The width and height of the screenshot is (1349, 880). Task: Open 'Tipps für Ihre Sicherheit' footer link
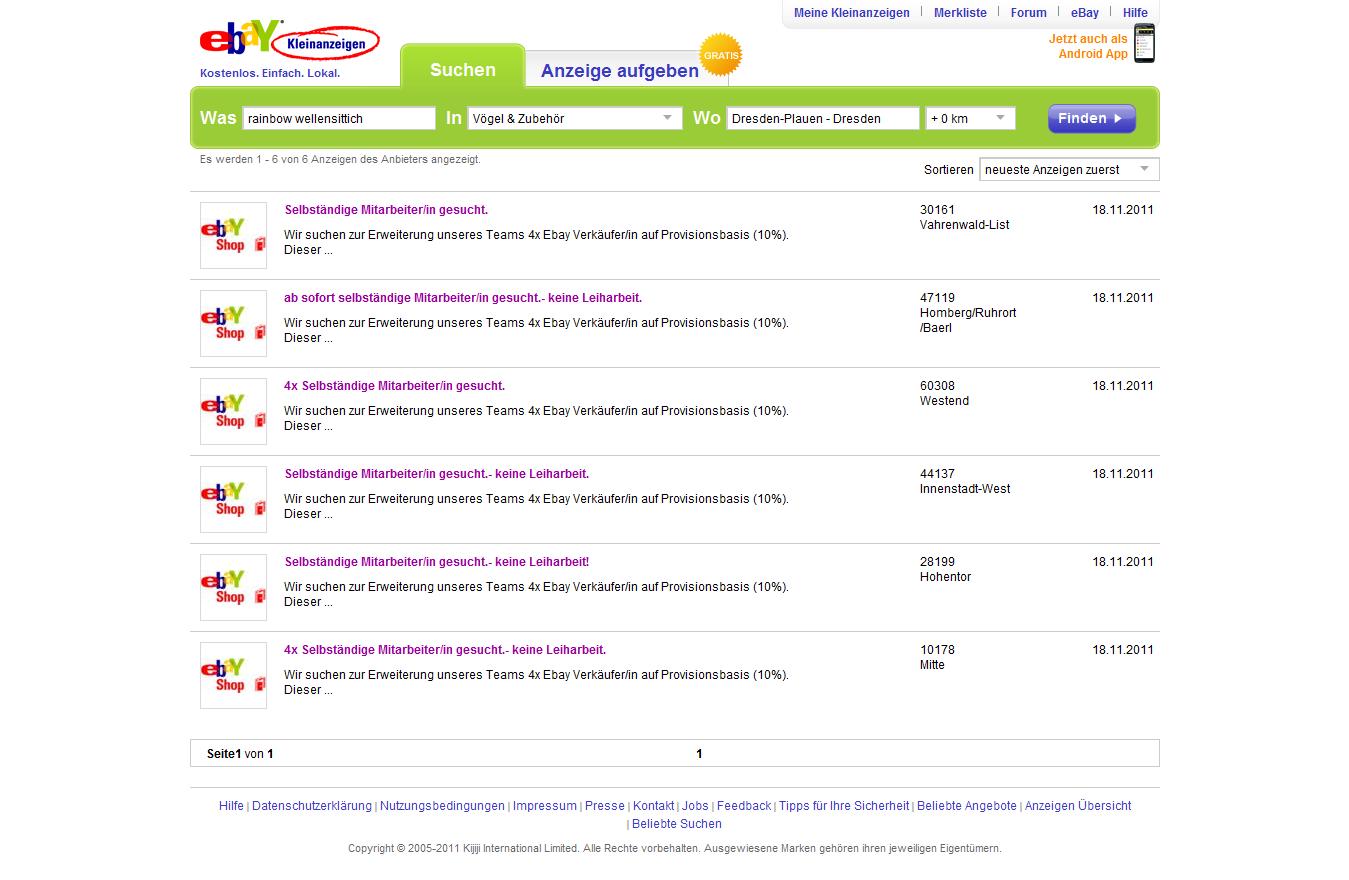pos(844,806)
